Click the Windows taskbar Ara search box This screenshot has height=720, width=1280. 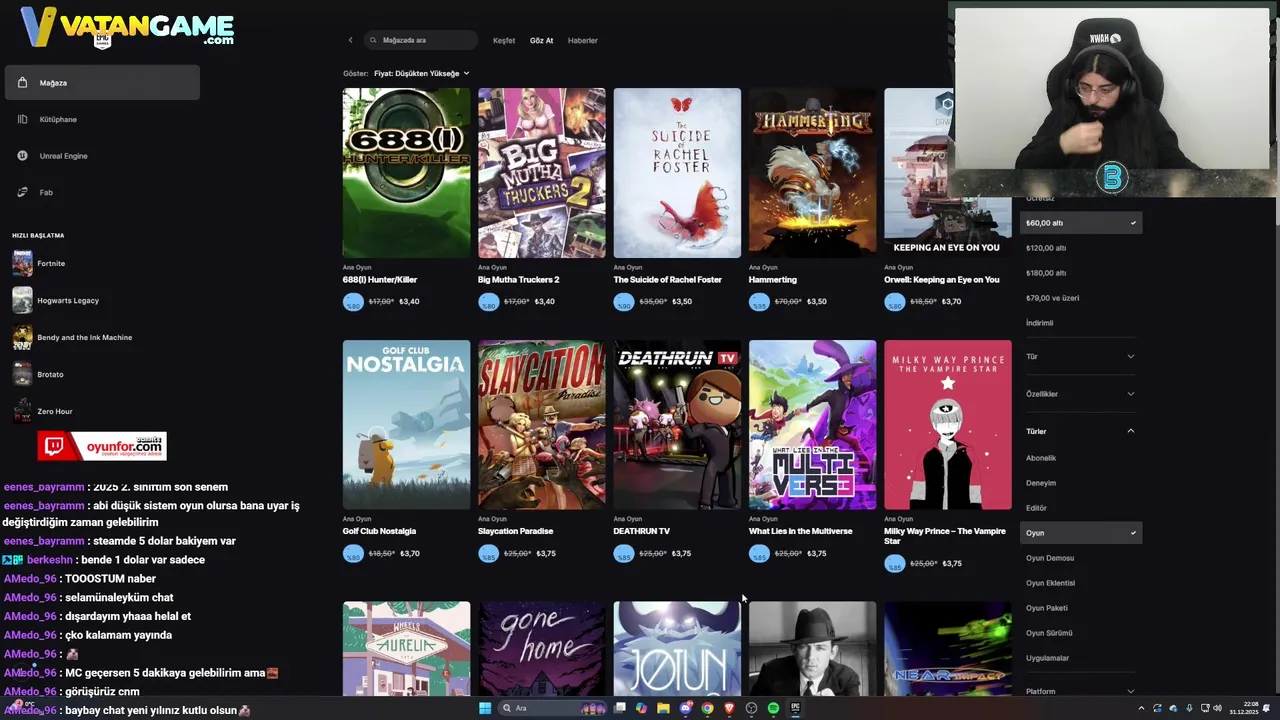tap(553, 708)
